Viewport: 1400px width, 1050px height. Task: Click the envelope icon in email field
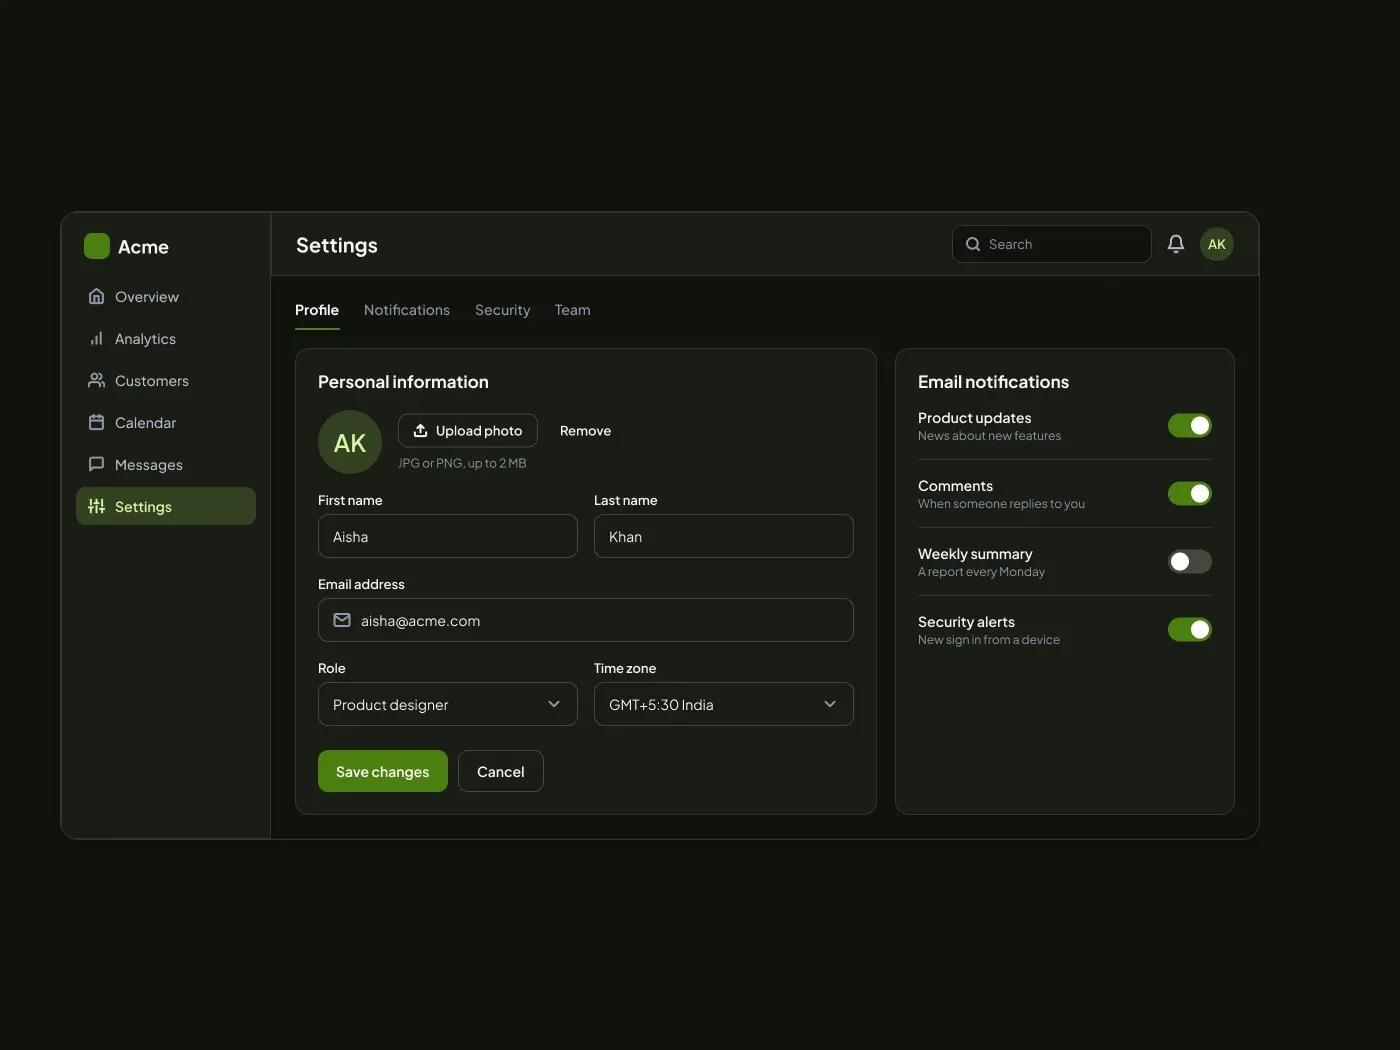click(x=342, y=620)
